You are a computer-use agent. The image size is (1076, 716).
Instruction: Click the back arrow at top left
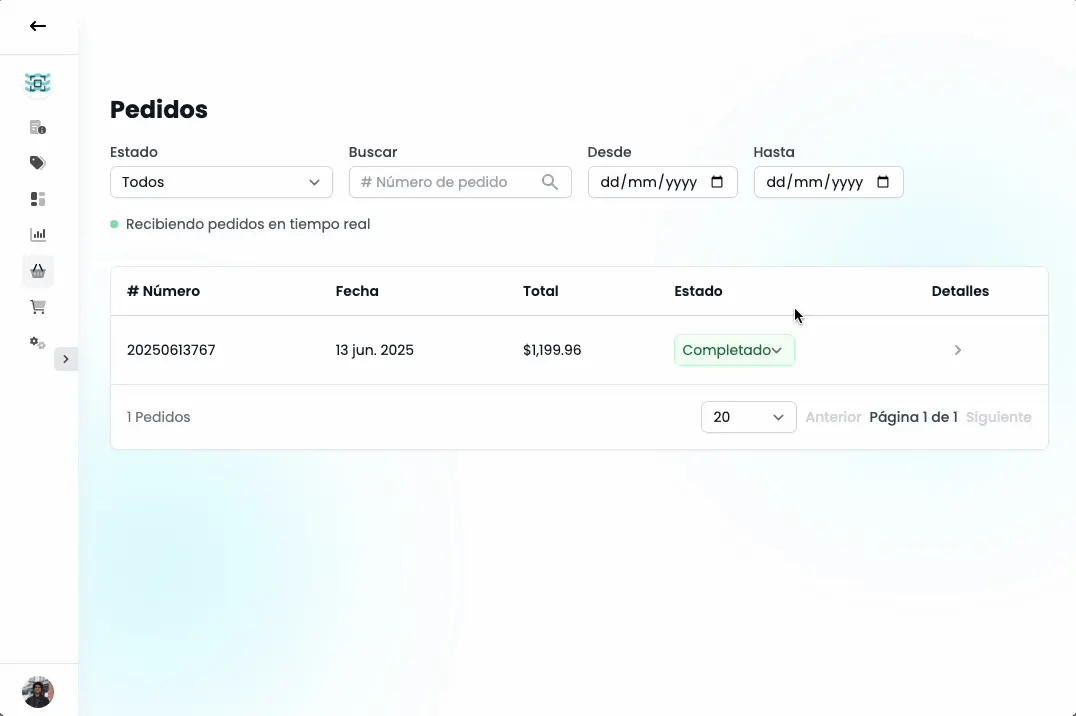pyautogui.click(x=38, y=26)
